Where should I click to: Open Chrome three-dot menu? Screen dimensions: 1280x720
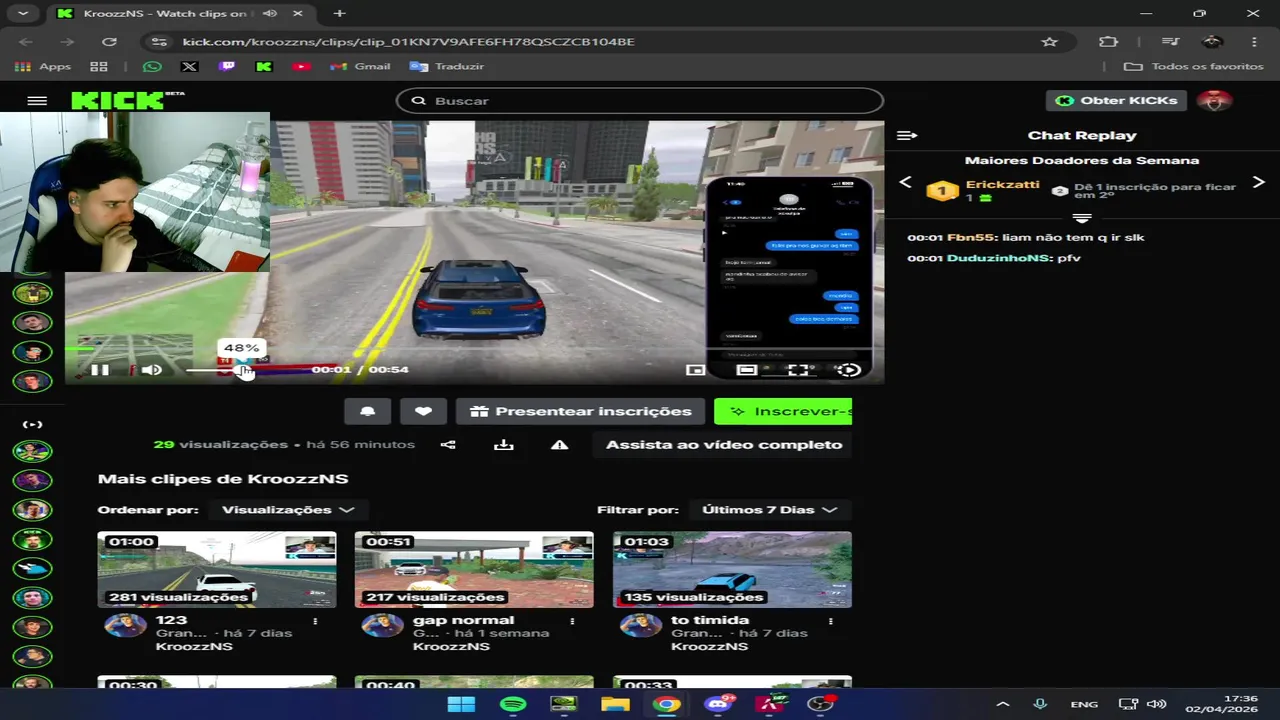point(1254,42)
